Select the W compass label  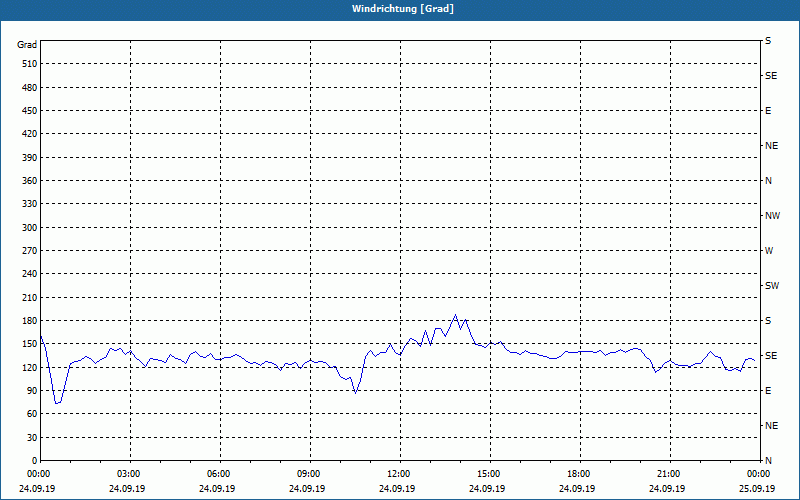coord(769,251)
